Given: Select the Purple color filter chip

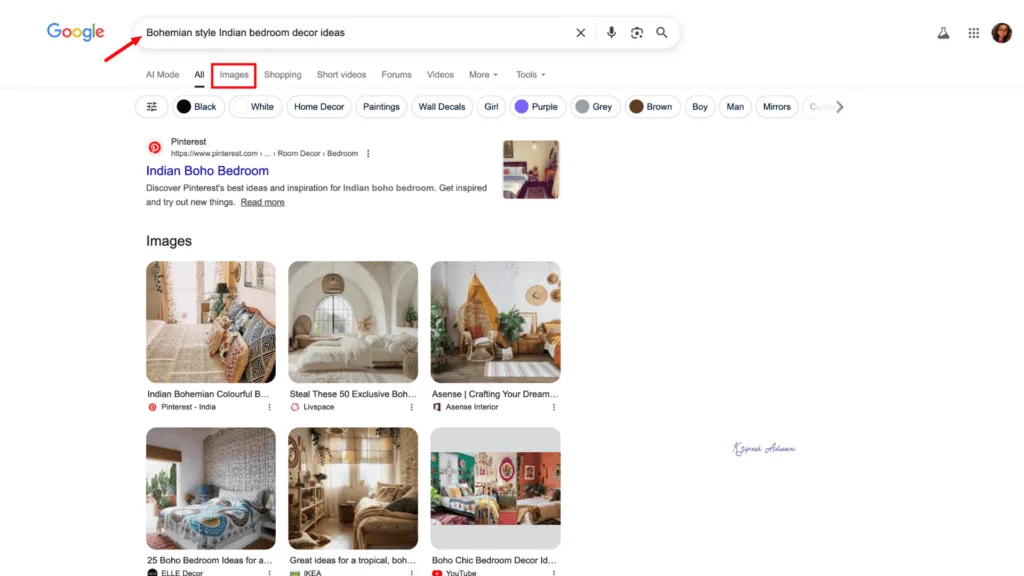Looking at the screenshot, I should click(x=537, y=106).
